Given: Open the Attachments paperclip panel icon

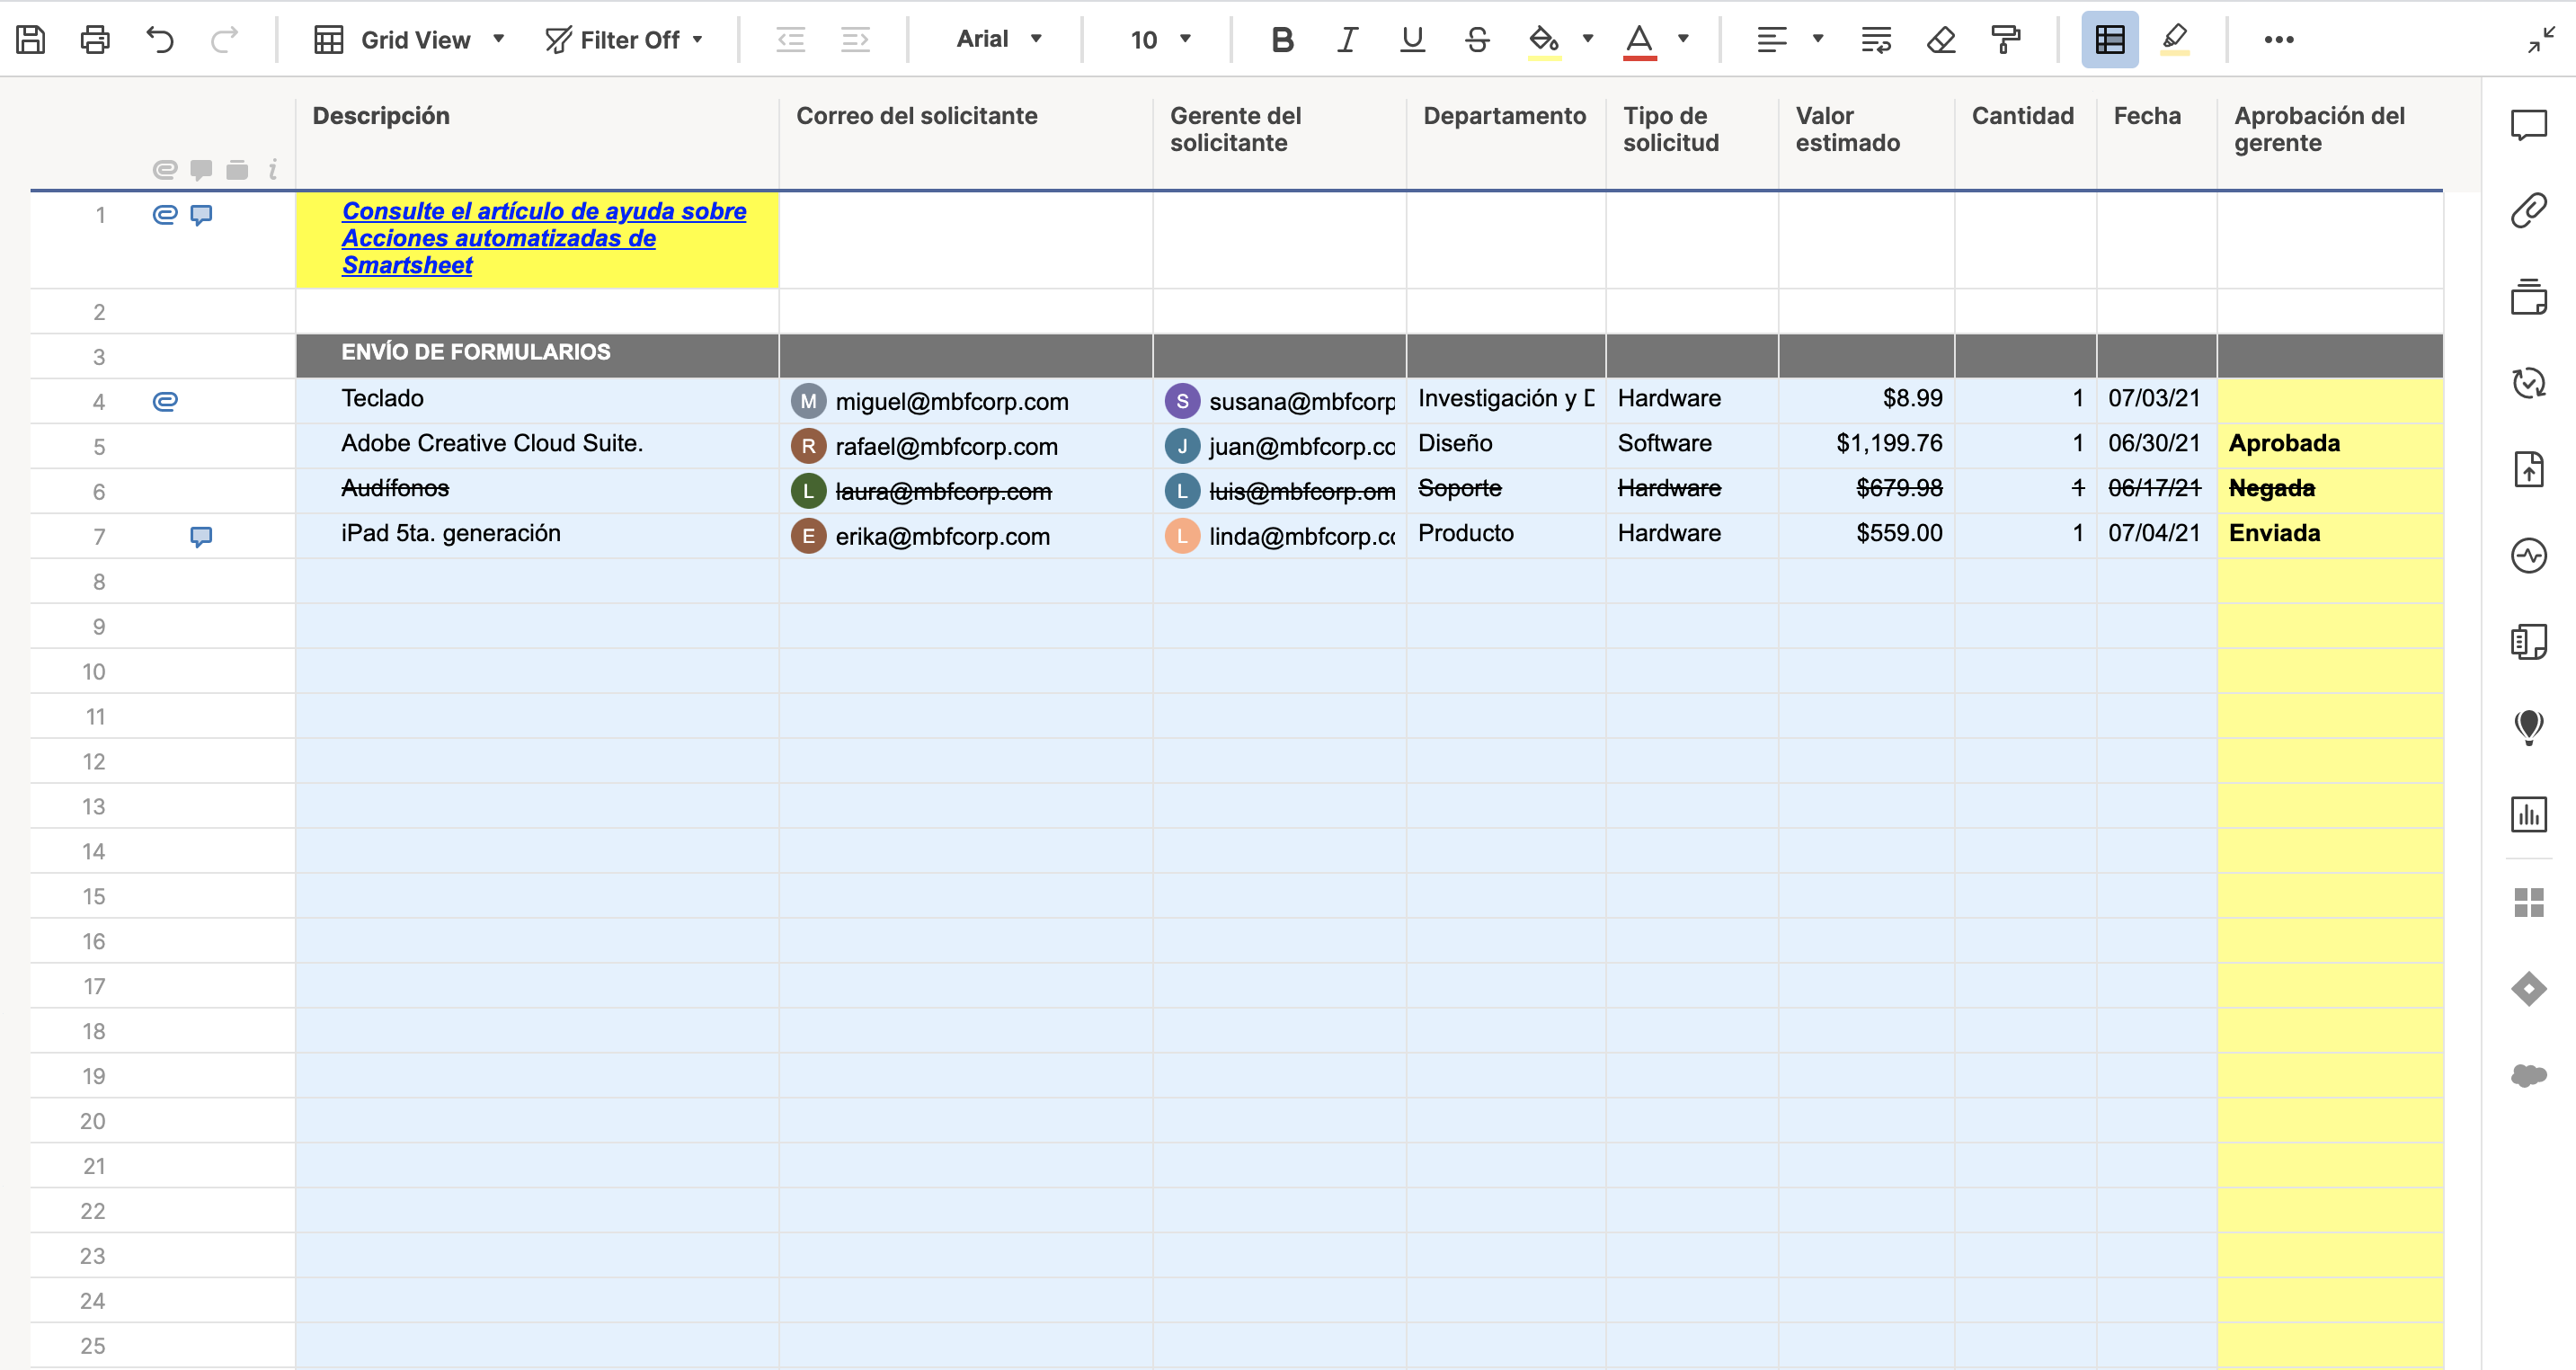Looking at the screenshot, I should [x=2528, y=211].
